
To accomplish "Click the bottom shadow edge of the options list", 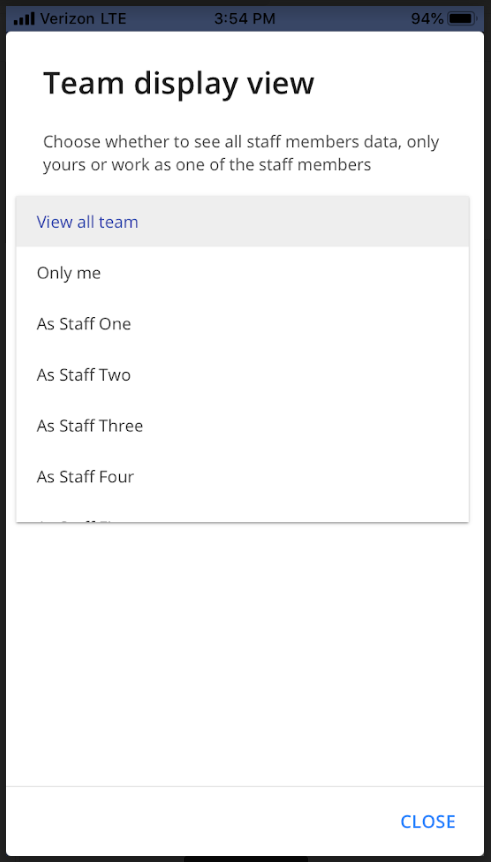I will 242,522.
